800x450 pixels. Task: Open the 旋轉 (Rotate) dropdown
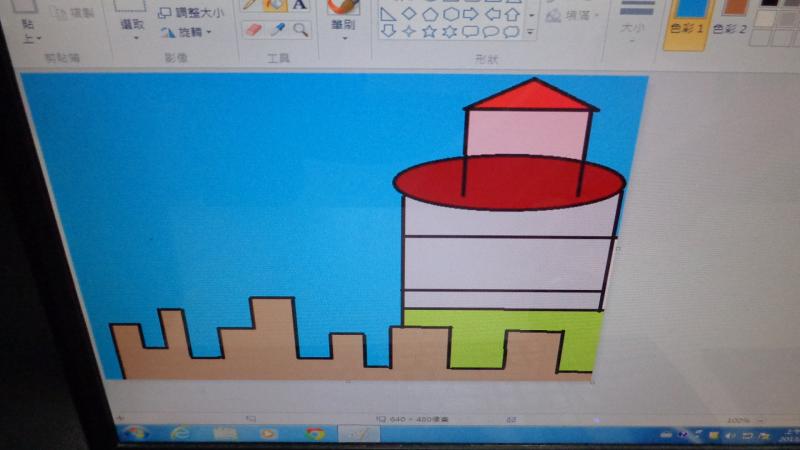186,32
